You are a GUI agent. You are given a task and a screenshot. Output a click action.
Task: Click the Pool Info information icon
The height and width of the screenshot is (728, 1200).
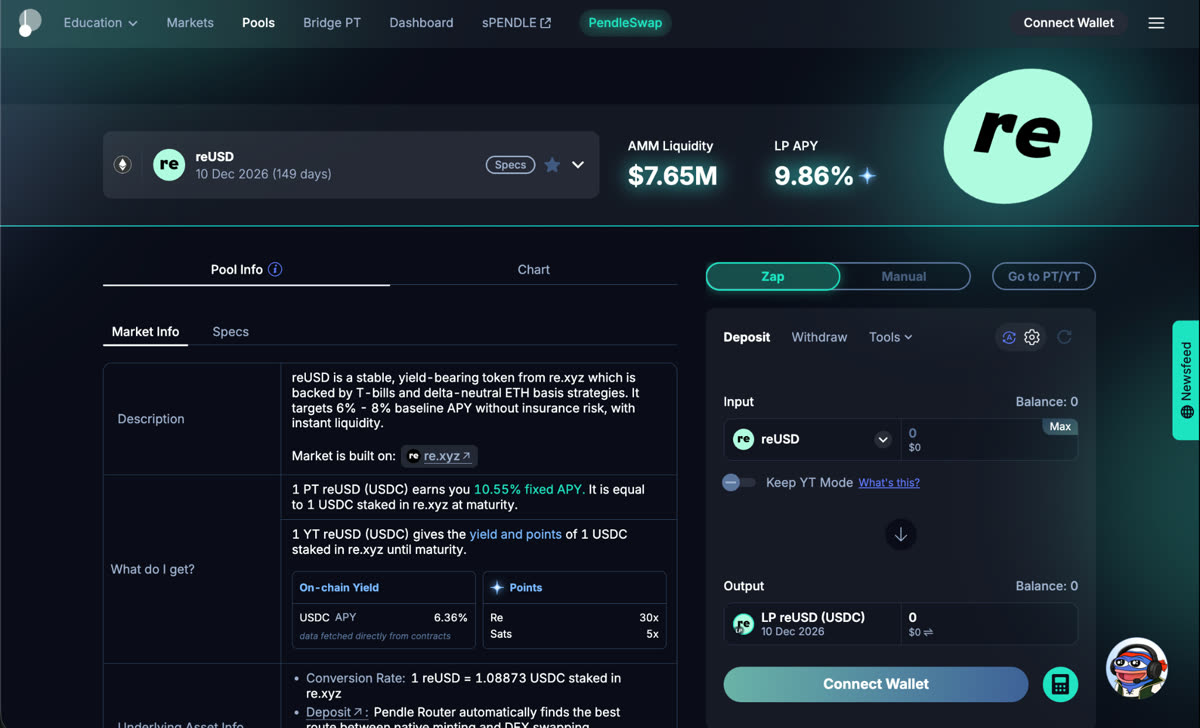point(275,270)
